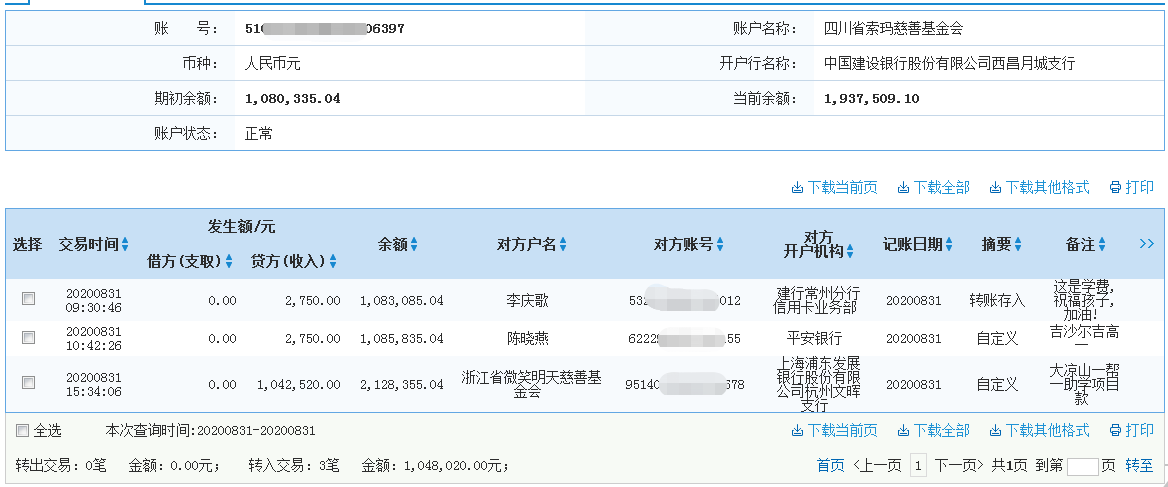Click balance 1,085,835.04
The image size is (1168, 487).
pyautogui.click(x=402, y=339)
